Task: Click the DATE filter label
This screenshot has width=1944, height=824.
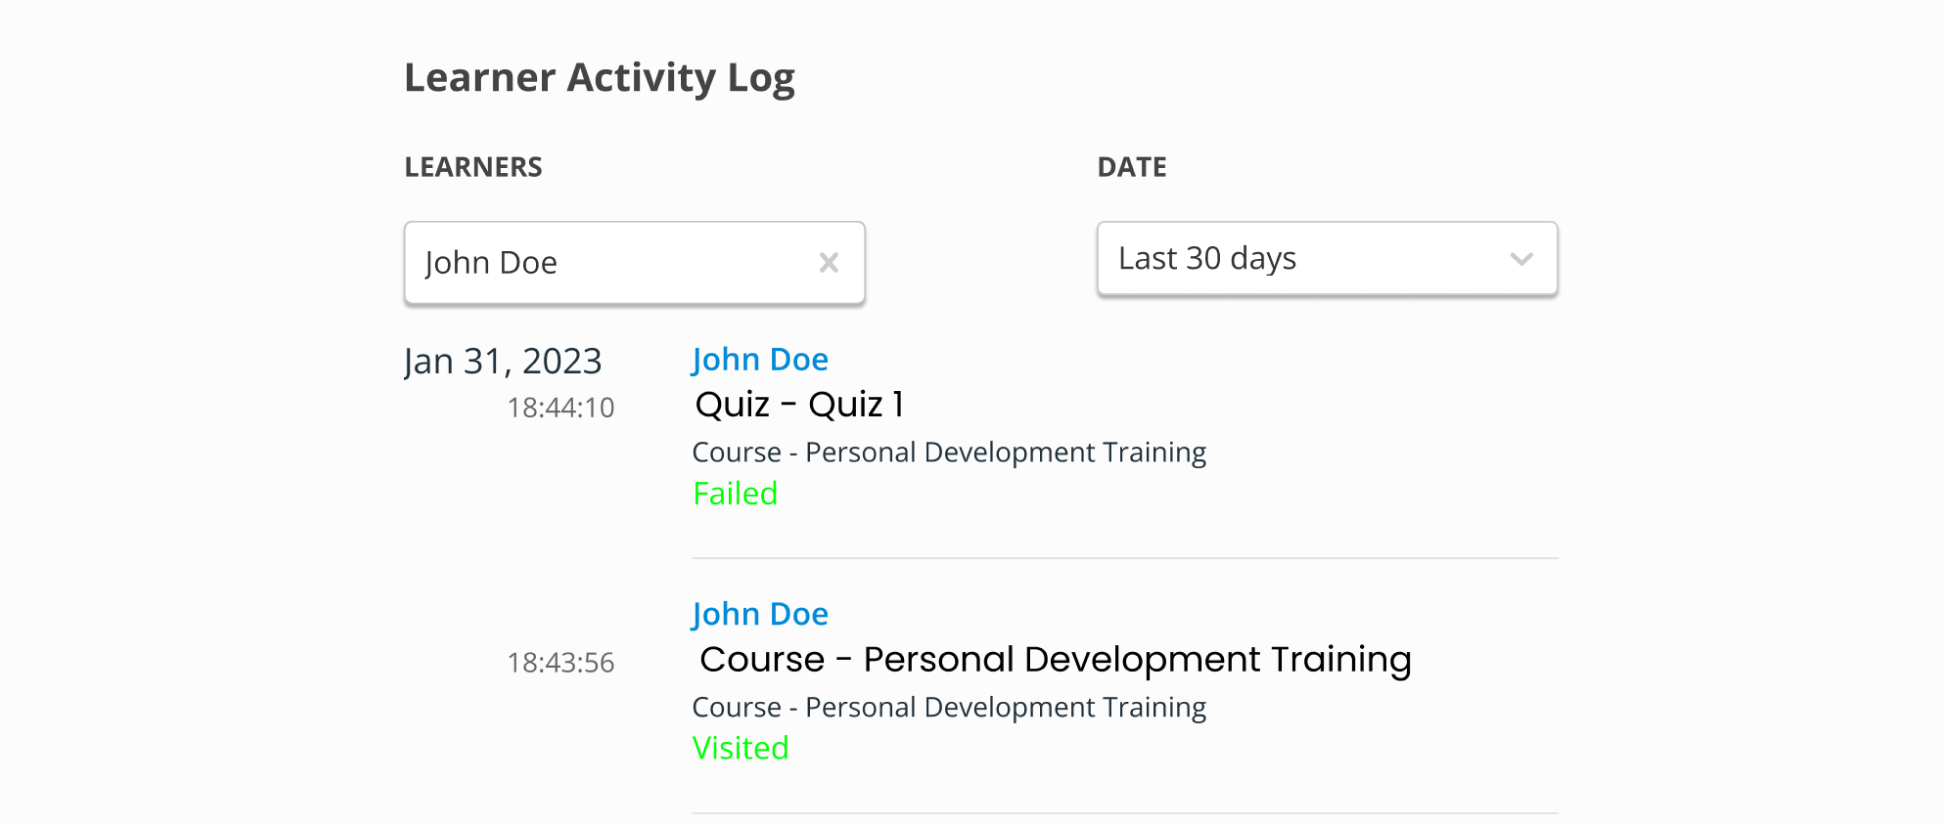Action: coord(1131,167)
